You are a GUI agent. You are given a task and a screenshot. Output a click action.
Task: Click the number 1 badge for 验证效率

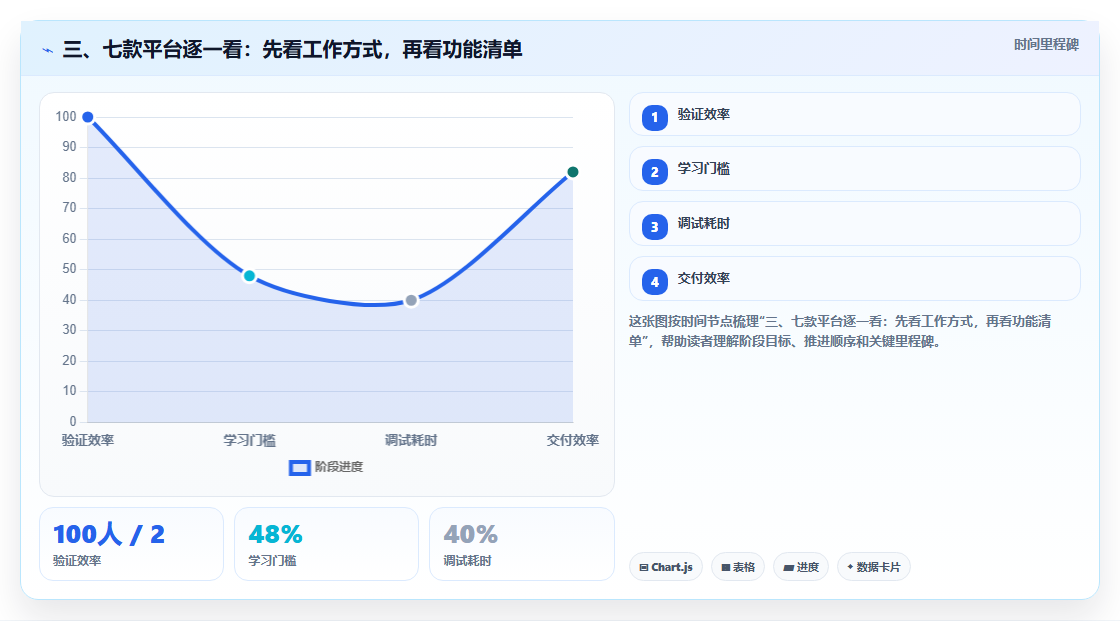coord(654,117)
